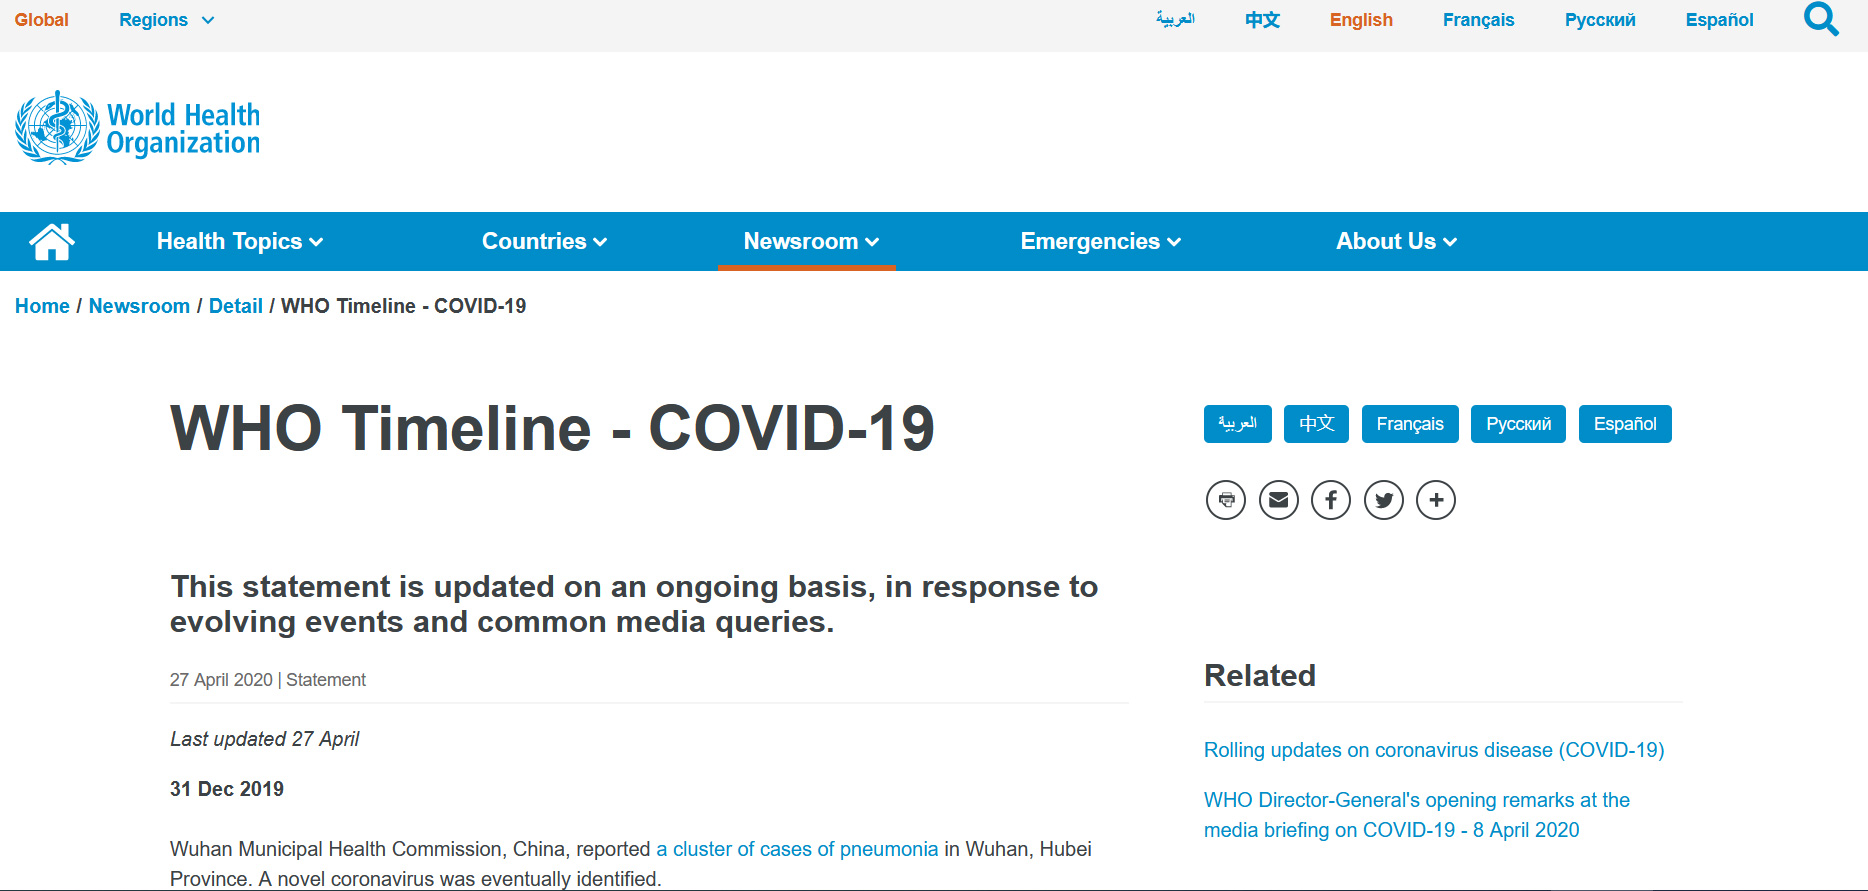The image size is (1868, 891).
Task: Expand the Health Topics menu
Action: [240, 241]
